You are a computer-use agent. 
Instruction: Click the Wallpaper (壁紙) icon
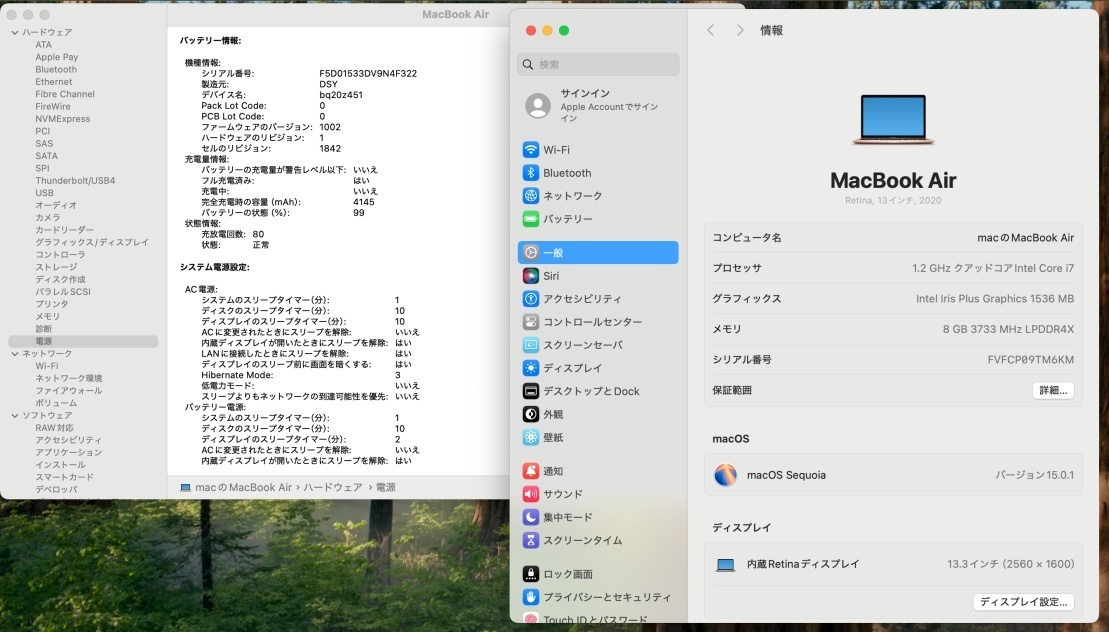[x=530, y=438]
